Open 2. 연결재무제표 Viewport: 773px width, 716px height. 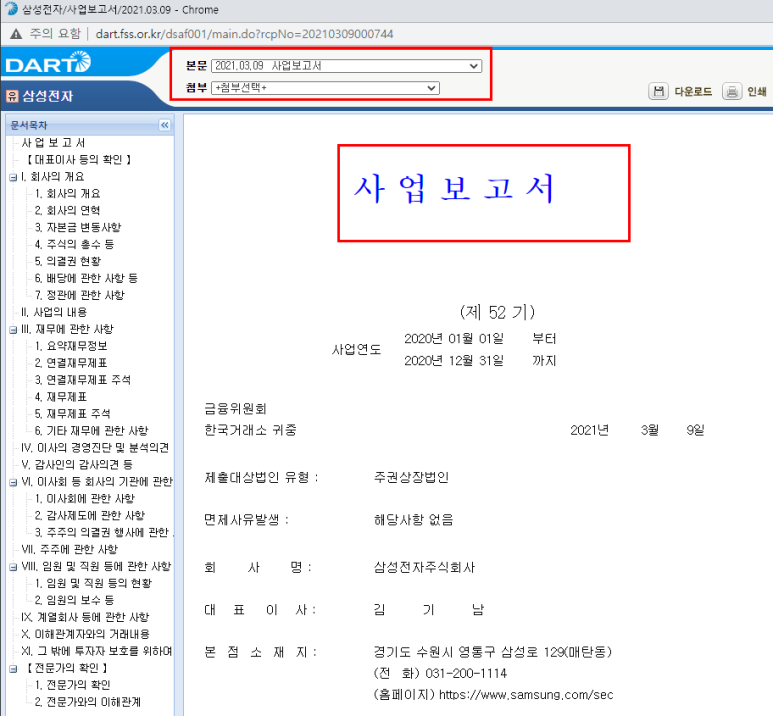coord(71,362)
